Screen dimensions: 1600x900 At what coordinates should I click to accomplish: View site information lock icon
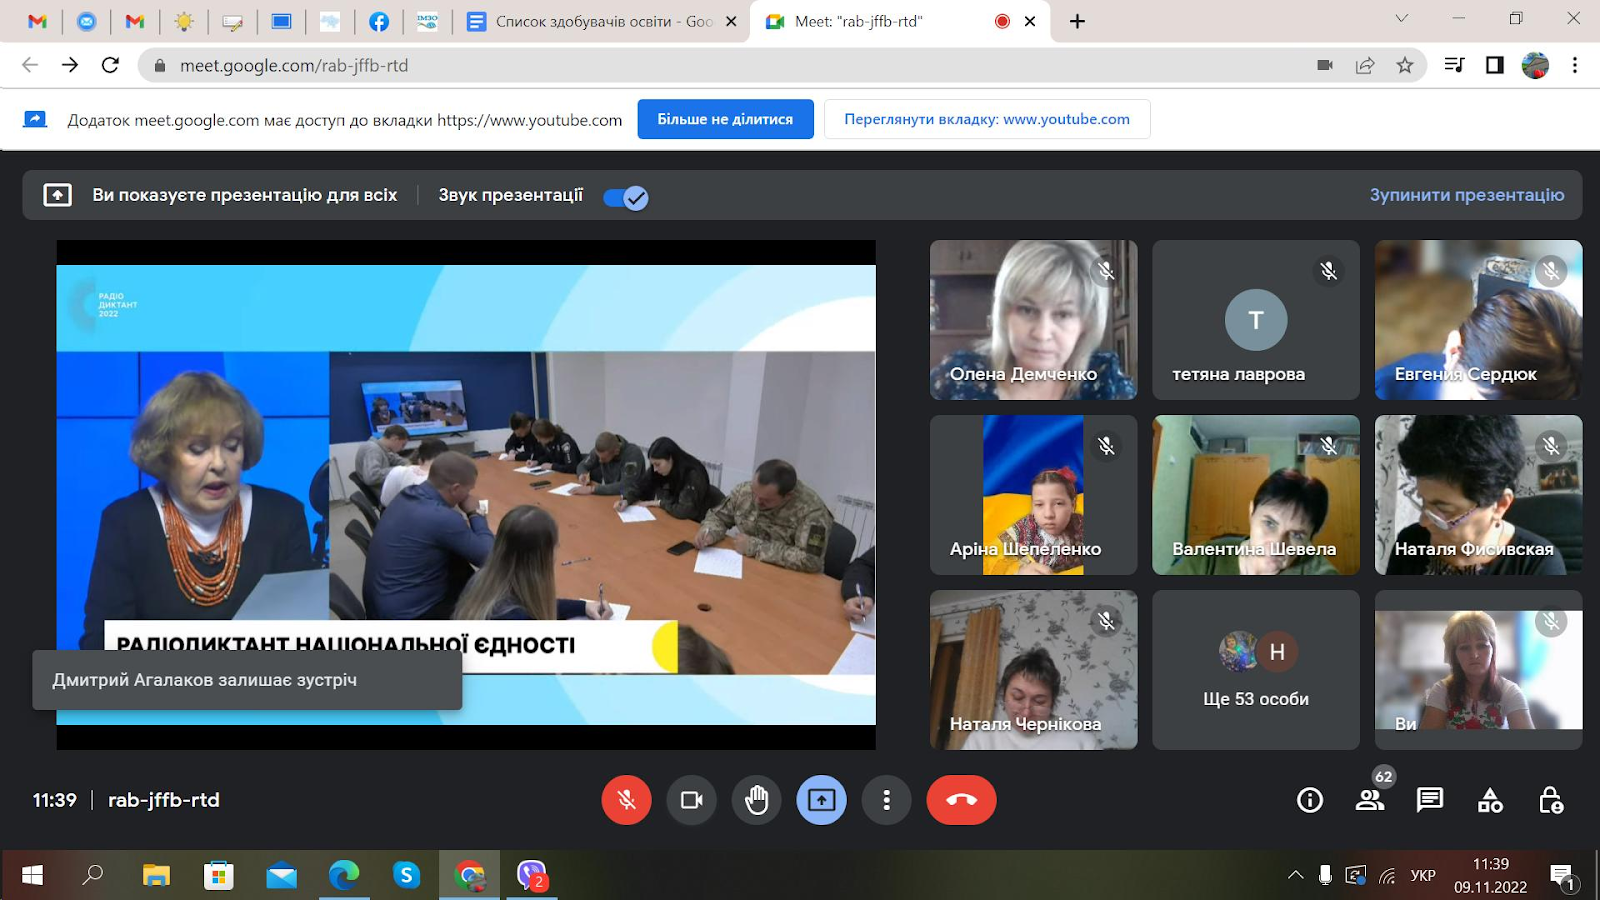click(x=159, y=65)
